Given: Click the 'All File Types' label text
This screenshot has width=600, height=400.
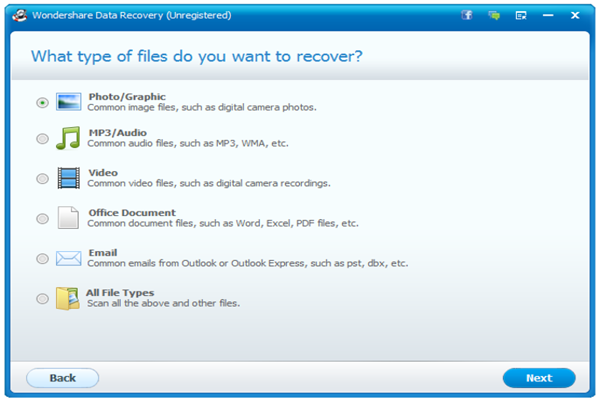Looking at the screenshot, I should pyautogui.click(x=120, y=293).
